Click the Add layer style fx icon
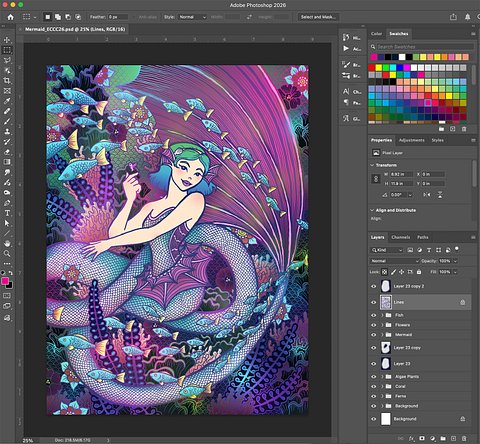The width and height of the screenshot is (480, 444). (x=411, y=438)
